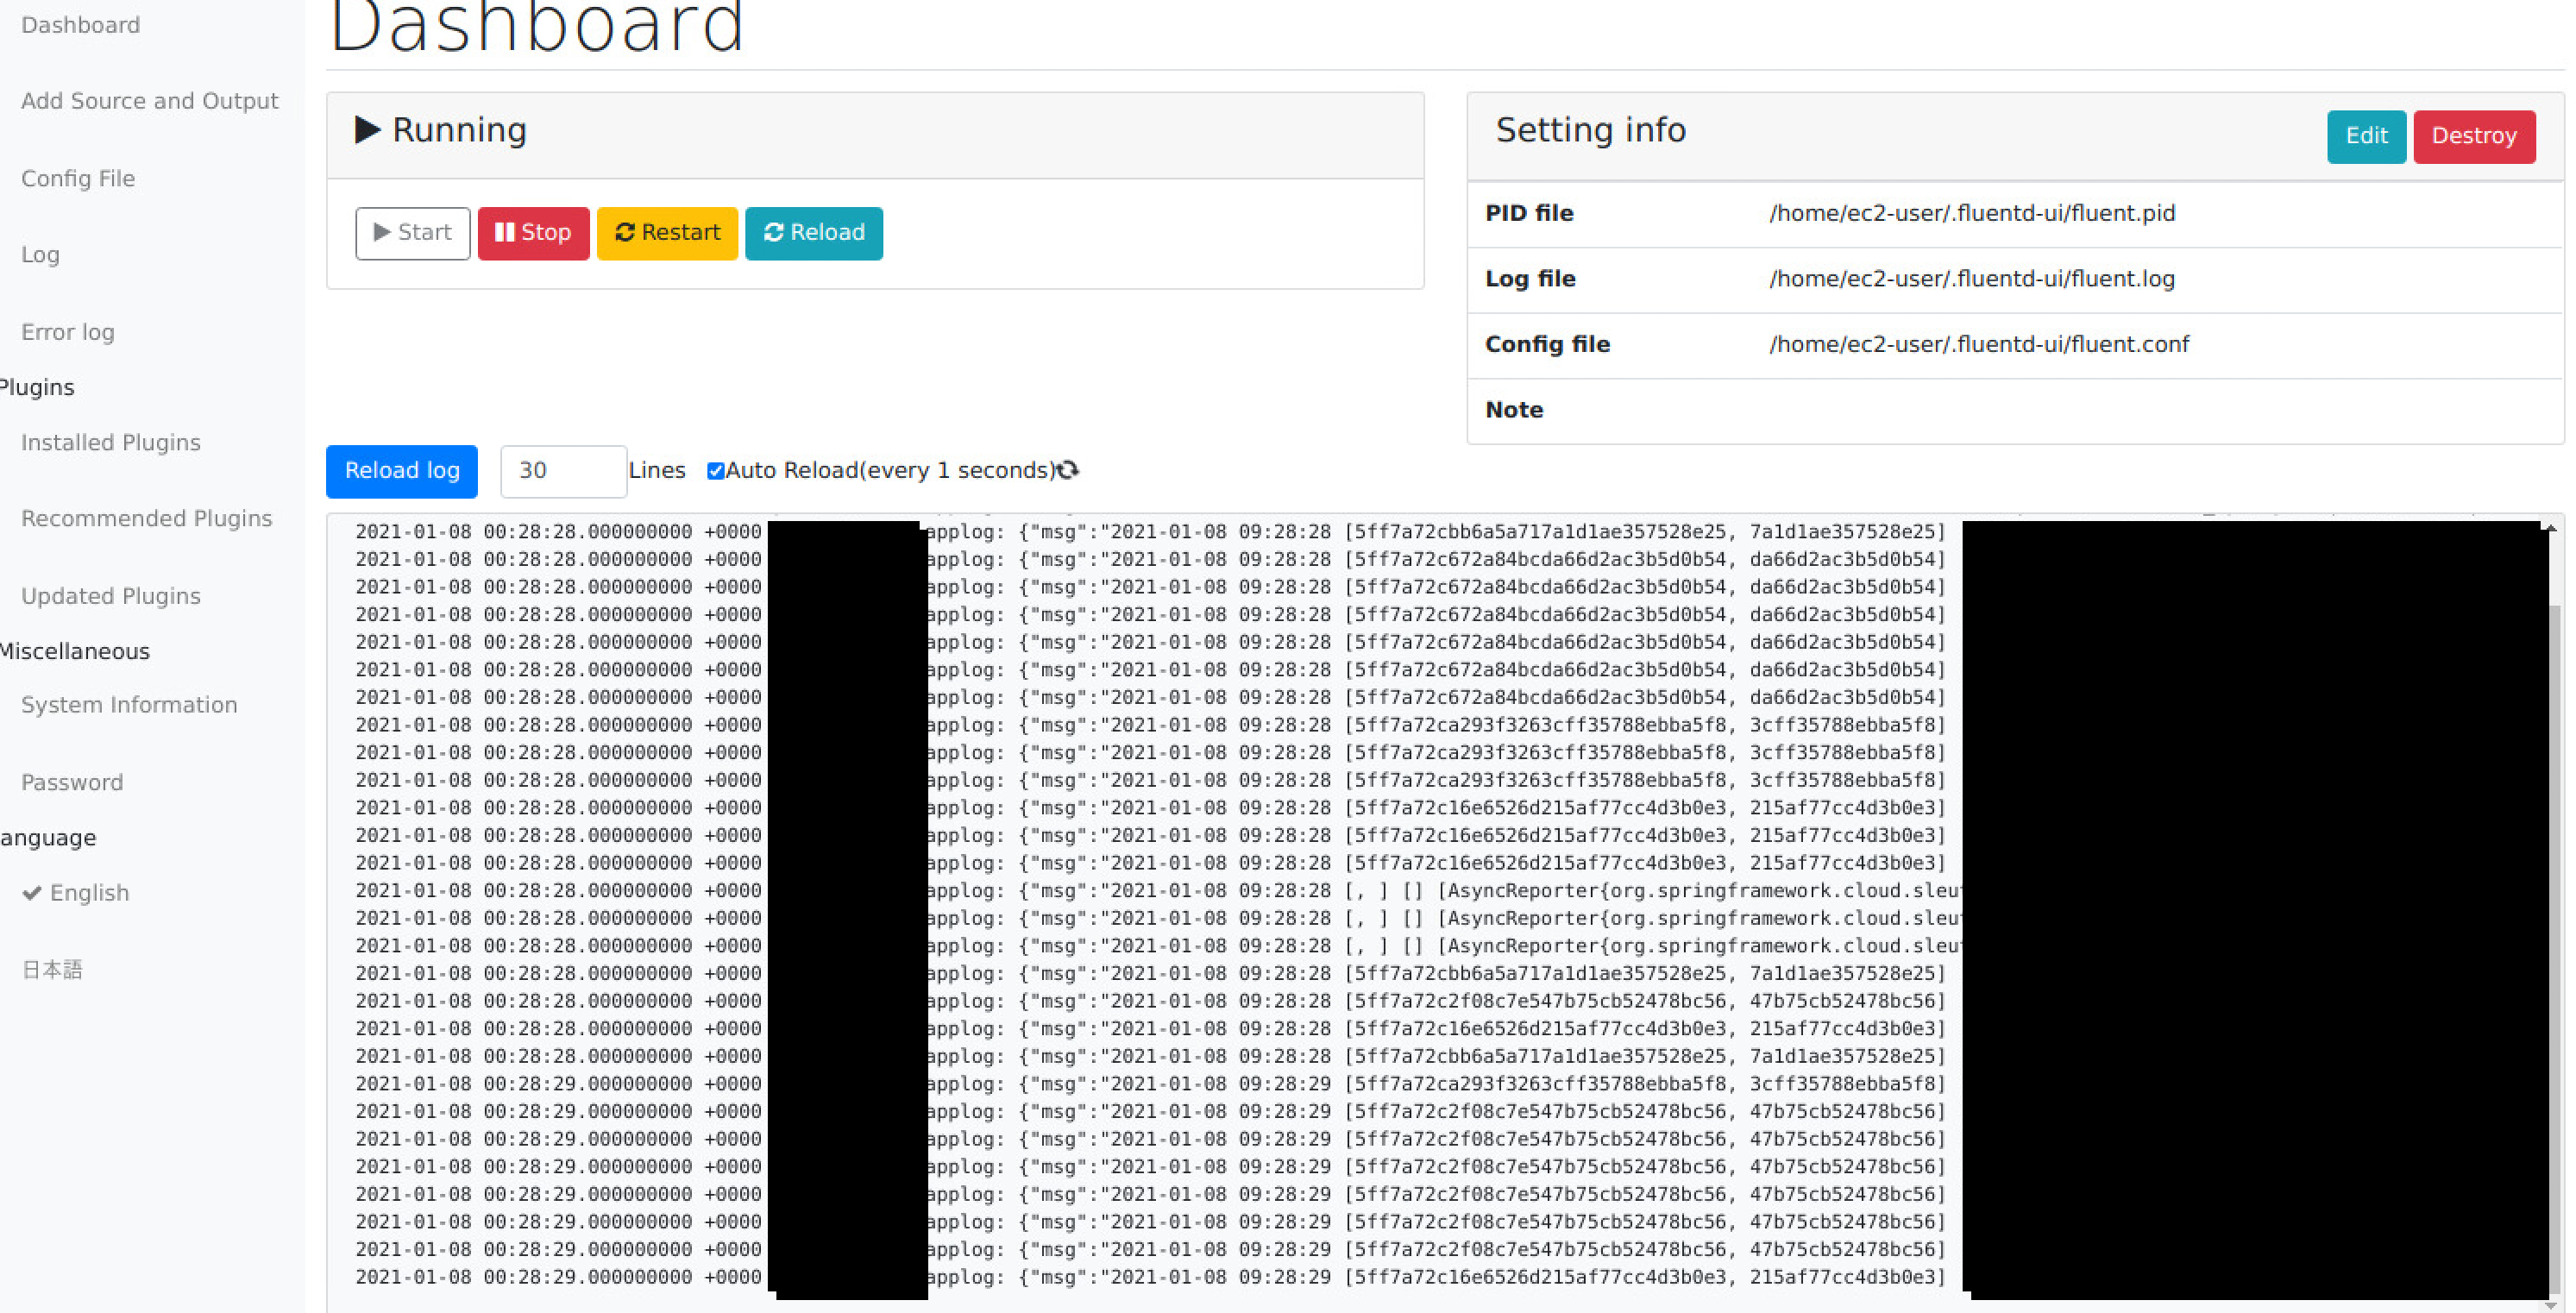Click the spinning refresh icon beside Auto Reload
Image resolution: width=2576 pixels, height=1313 pixels.
1068,470
